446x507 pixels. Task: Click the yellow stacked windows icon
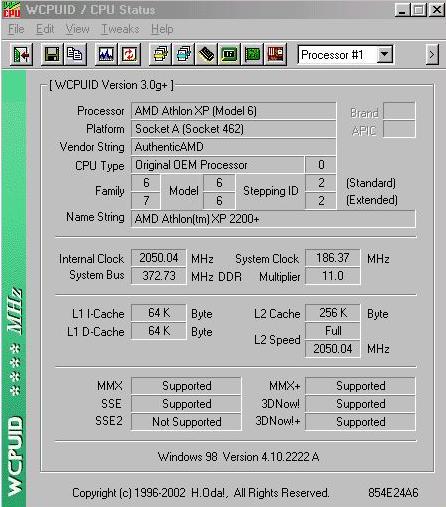tap(160, 54)
